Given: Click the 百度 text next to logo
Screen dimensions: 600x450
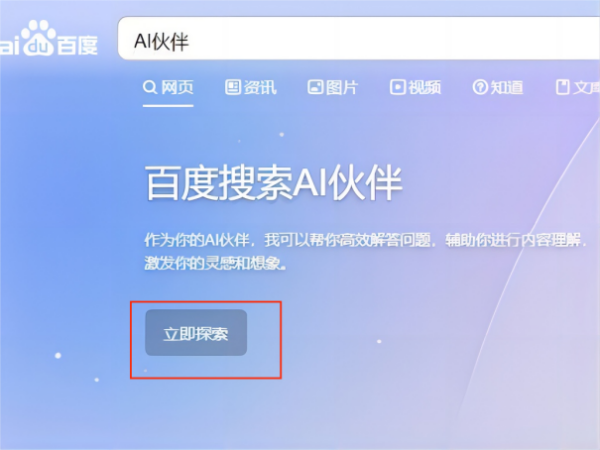Looking at the screenshot, I should [78, 45].
